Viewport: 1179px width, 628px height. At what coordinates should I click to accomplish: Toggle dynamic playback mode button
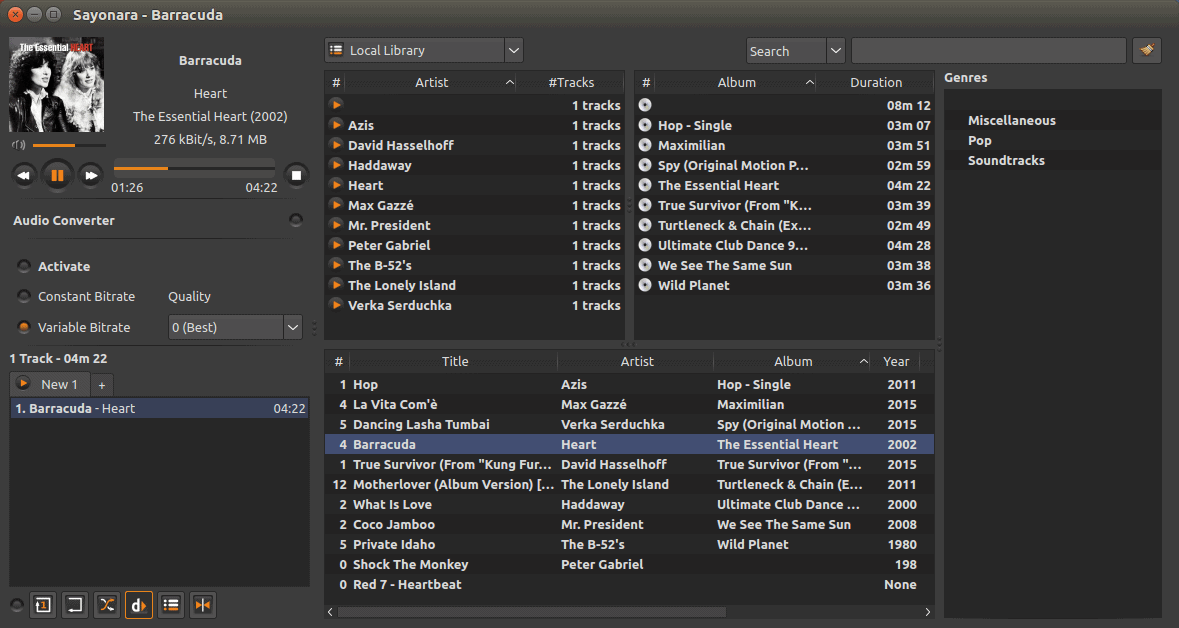point(139,605)
